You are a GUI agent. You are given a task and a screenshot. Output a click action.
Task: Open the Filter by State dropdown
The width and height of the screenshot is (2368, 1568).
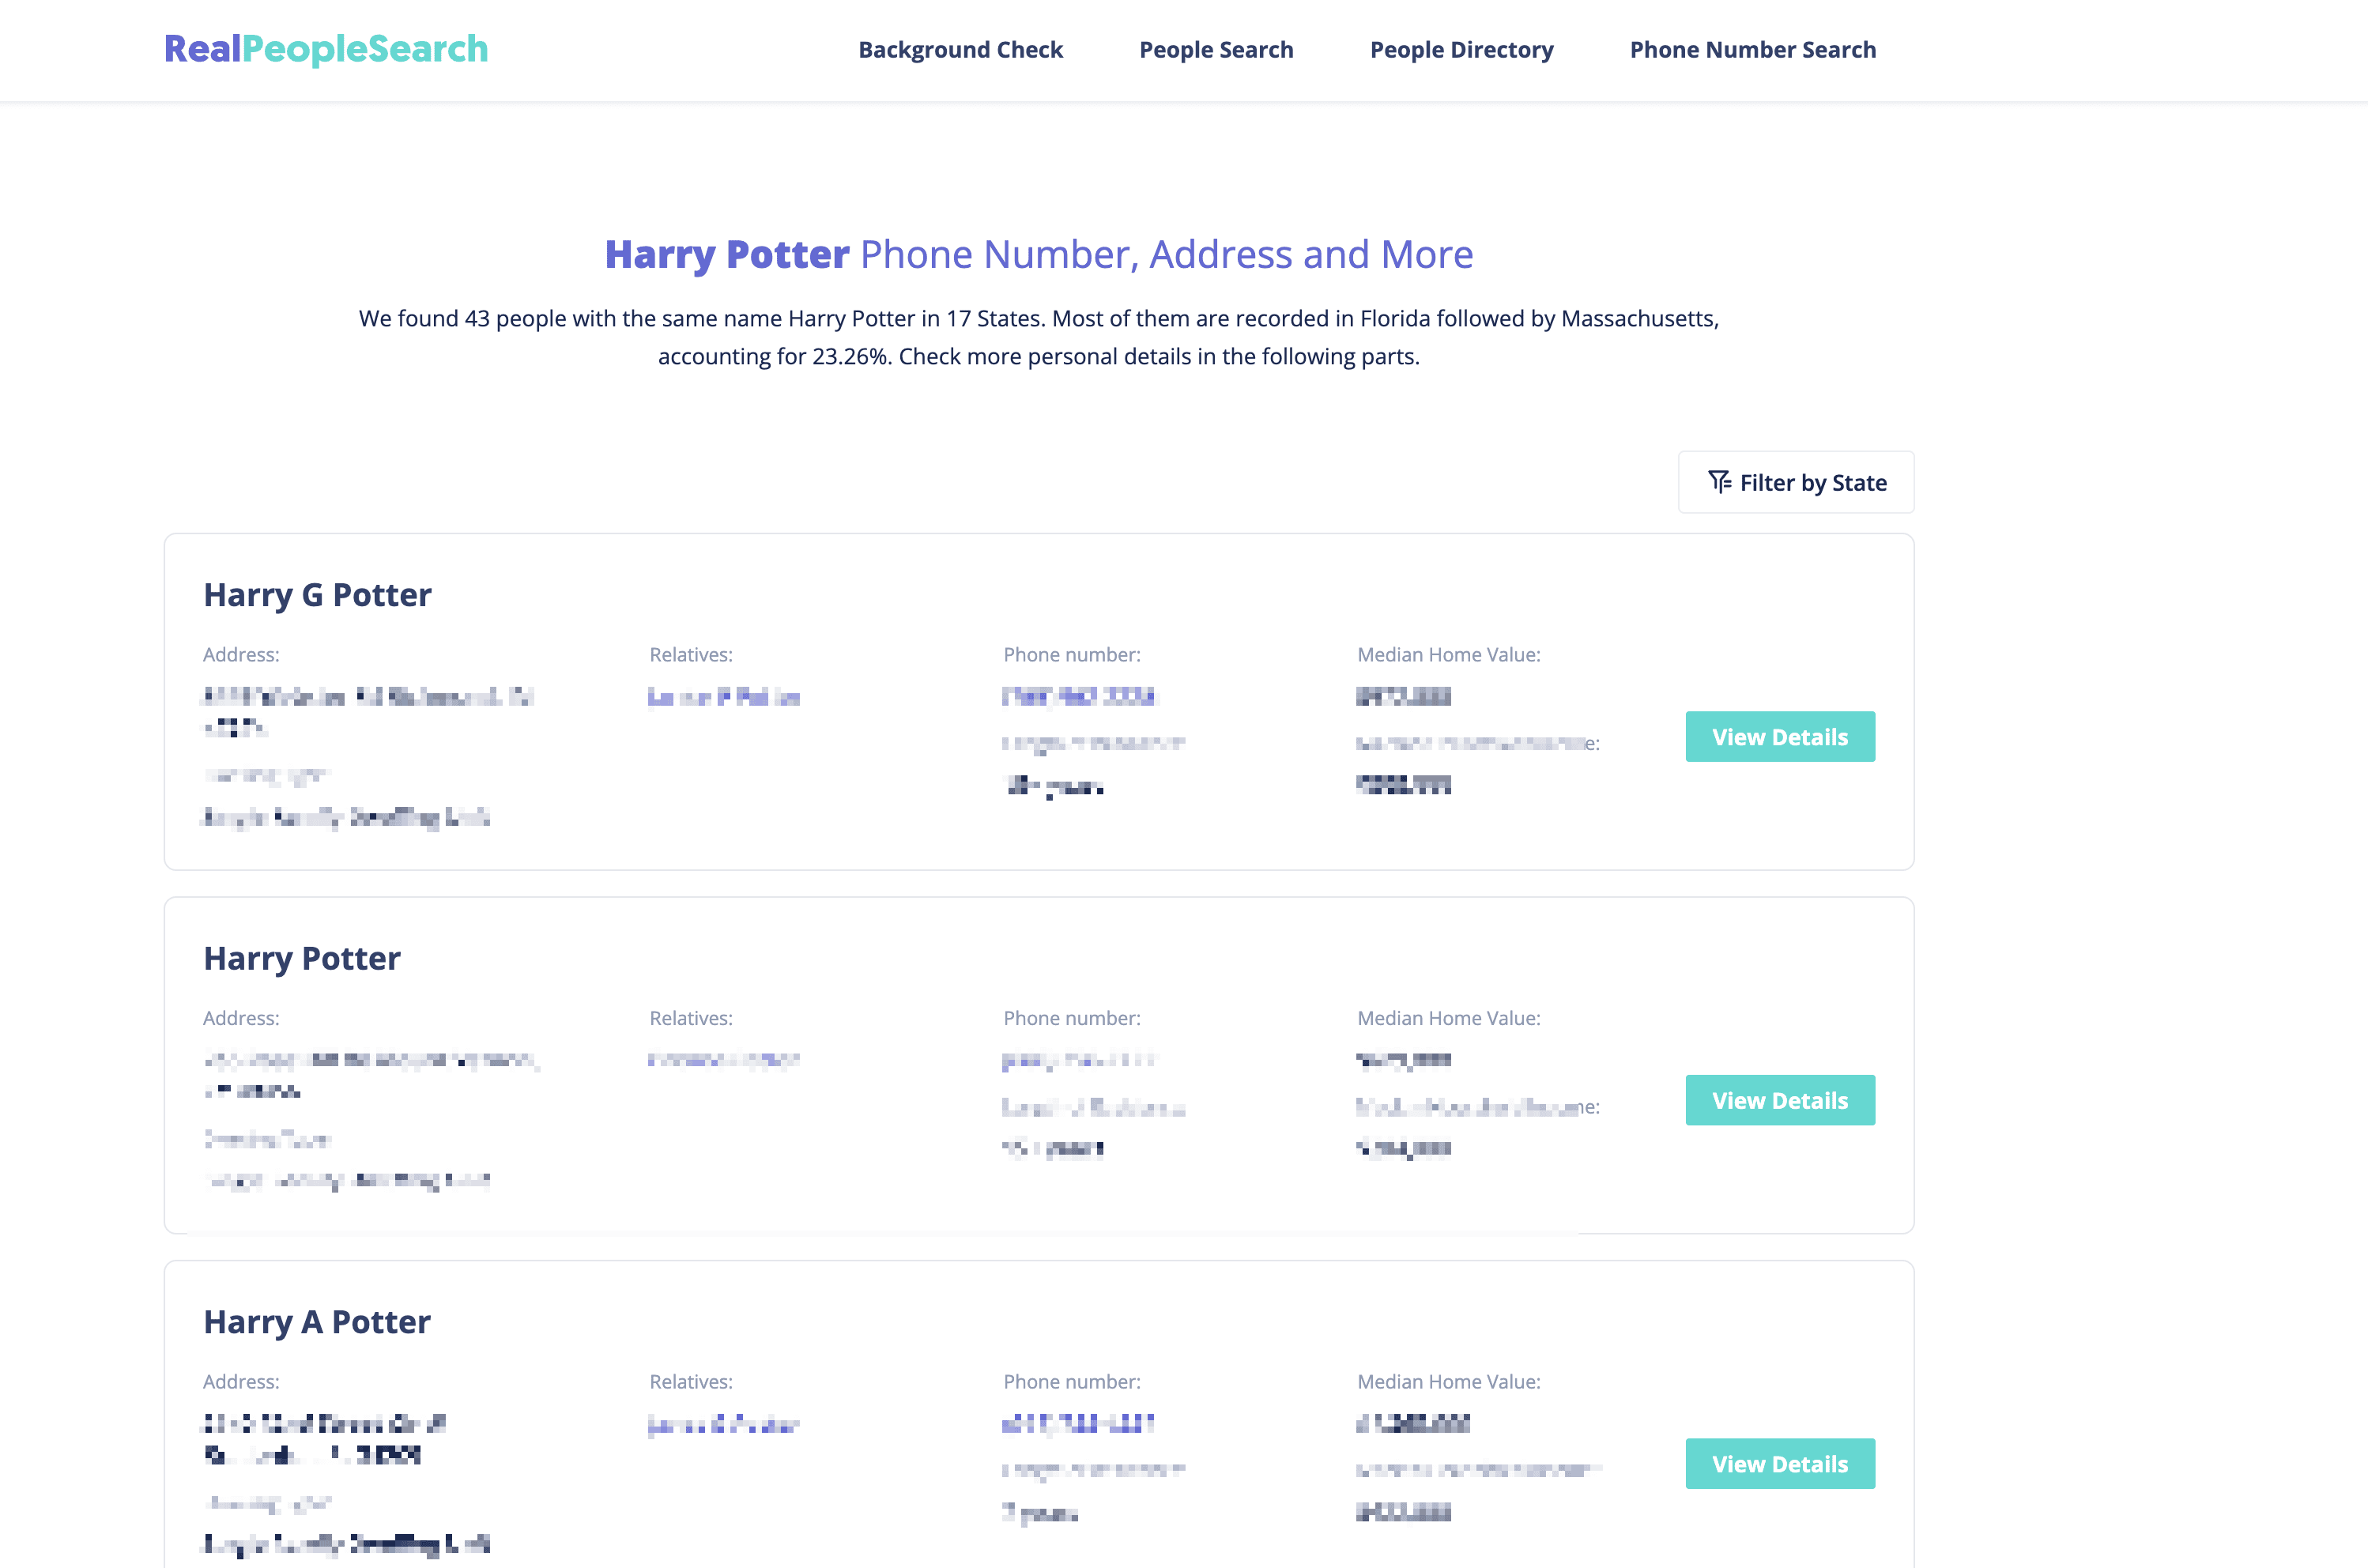click(1796, 482)
